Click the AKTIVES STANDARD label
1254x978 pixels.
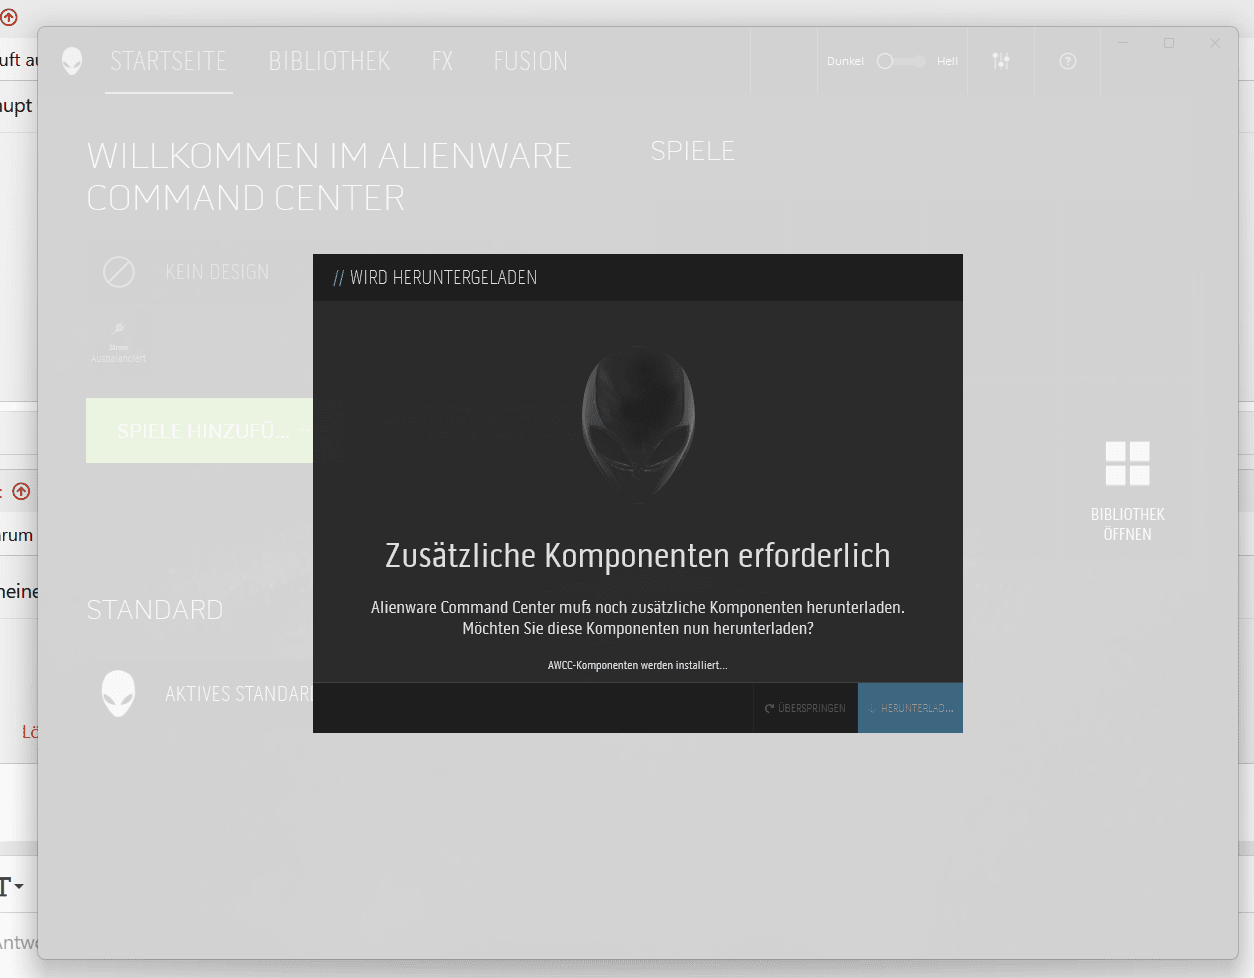pyautogui.click(x=239, y=694)
